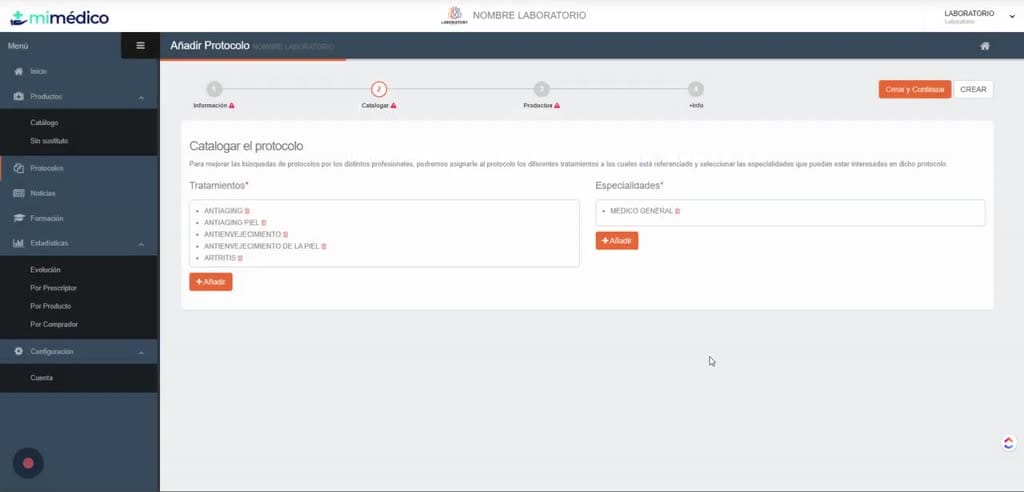Open the LABORATORIO user dropdown
This screenshot has height=492, width=1024.
point(980,17)
